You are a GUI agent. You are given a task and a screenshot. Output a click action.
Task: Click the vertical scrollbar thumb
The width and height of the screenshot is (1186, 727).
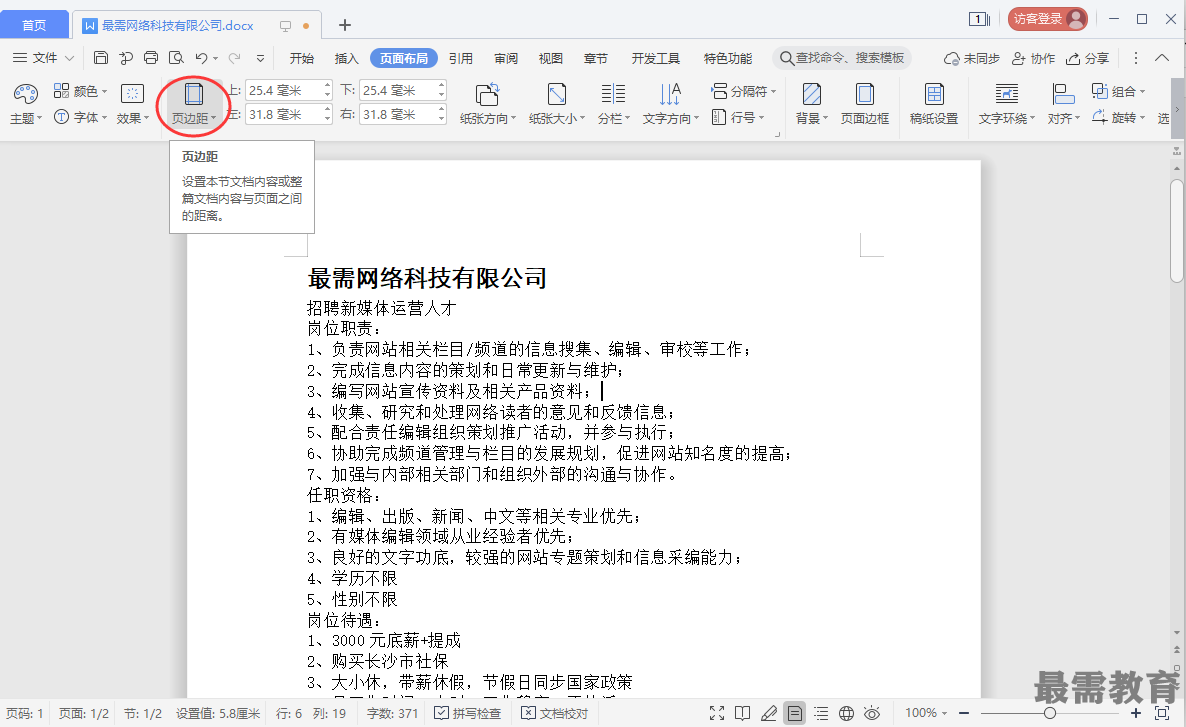click(1176, 231)
